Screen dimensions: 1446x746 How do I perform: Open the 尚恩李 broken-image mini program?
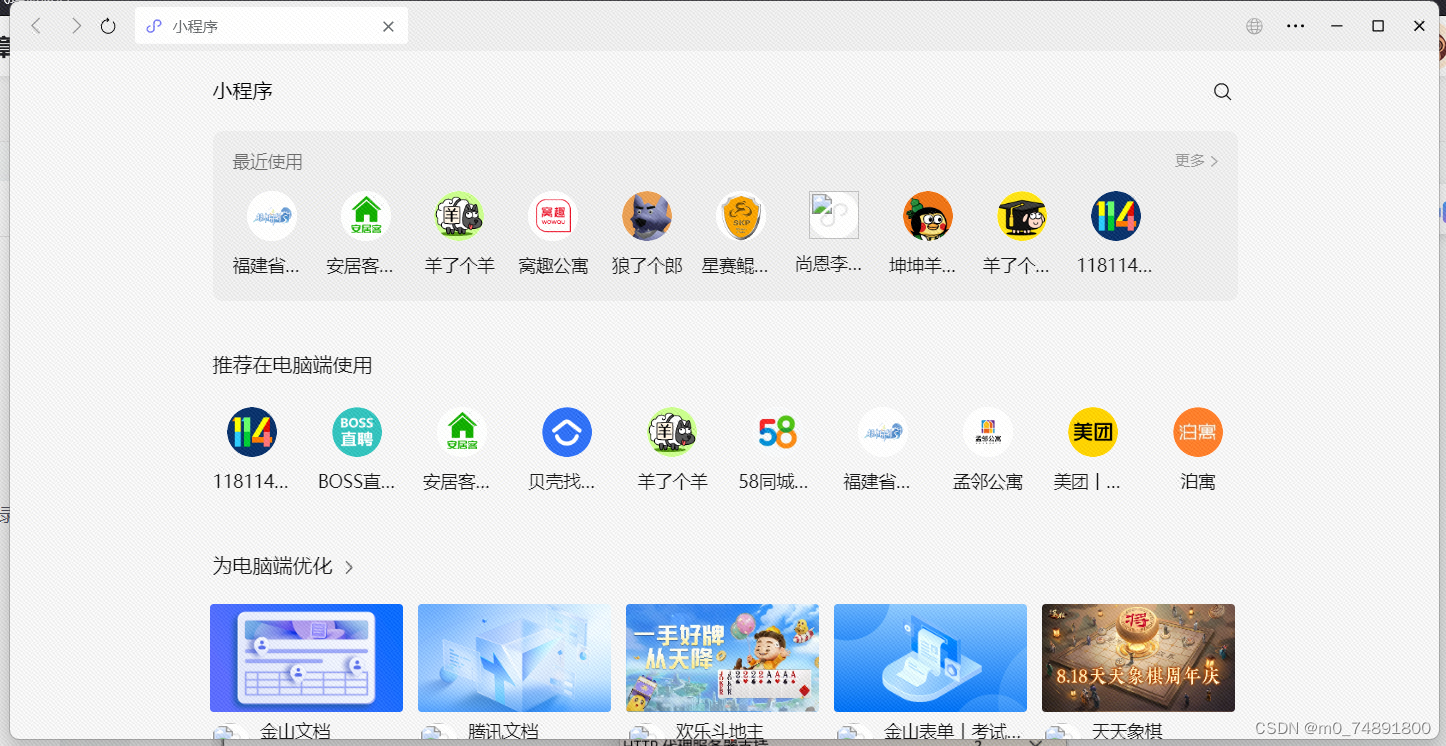834,215
